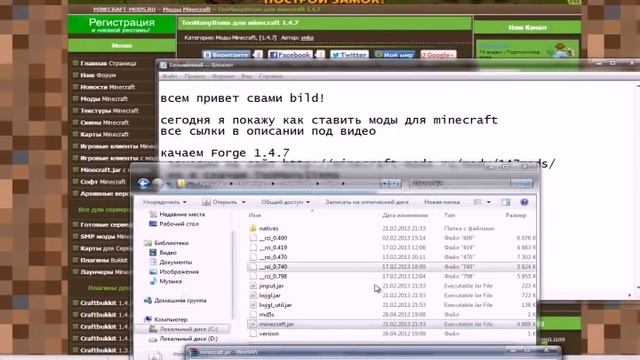Select Локальный диск (C:) drive
Viewport: 640px width, 360px height.
click(x=183, y=329)
